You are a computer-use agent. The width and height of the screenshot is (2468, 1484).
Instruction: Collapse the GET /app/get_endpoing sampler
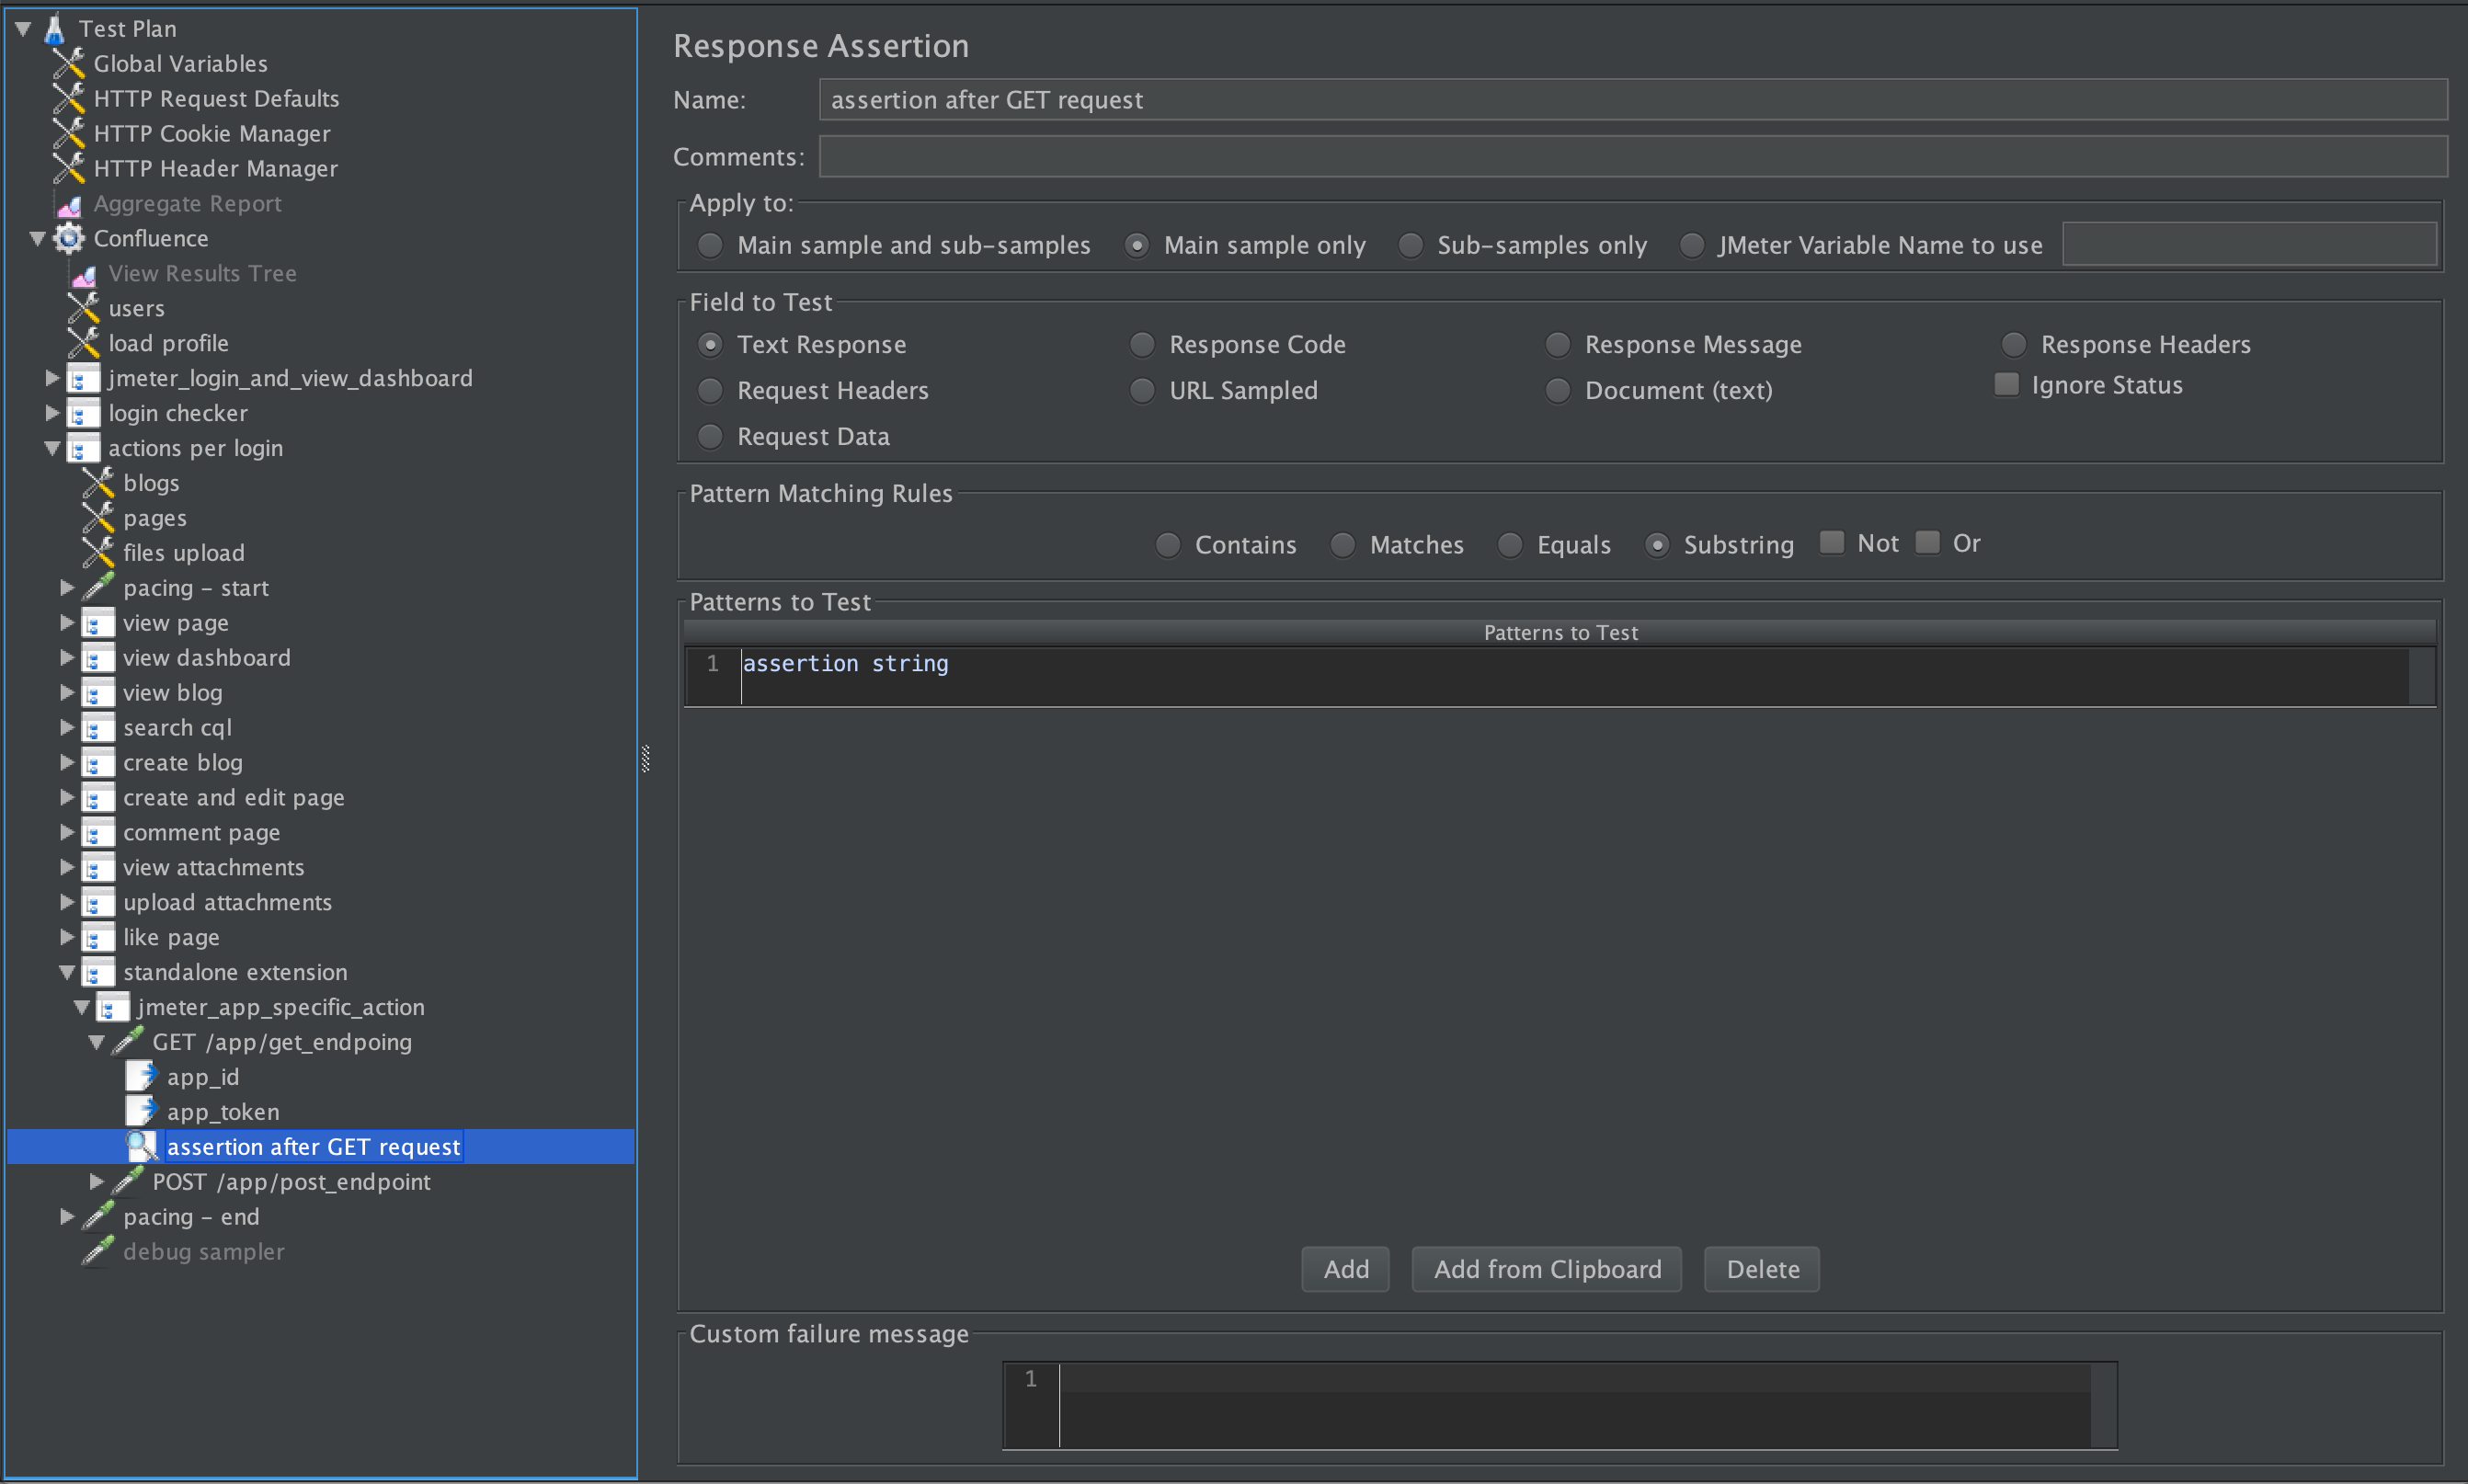click(96, 1042)
